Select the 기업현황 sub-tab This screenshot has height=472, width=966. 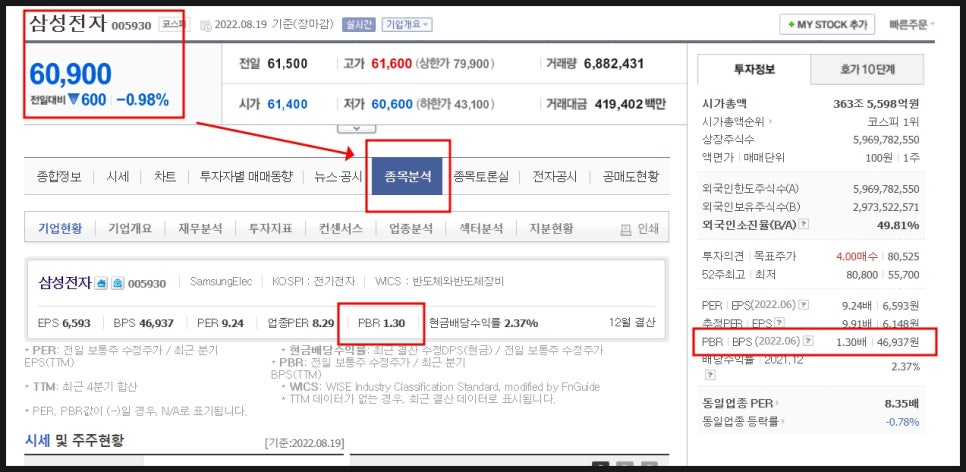tap(59, 229)
